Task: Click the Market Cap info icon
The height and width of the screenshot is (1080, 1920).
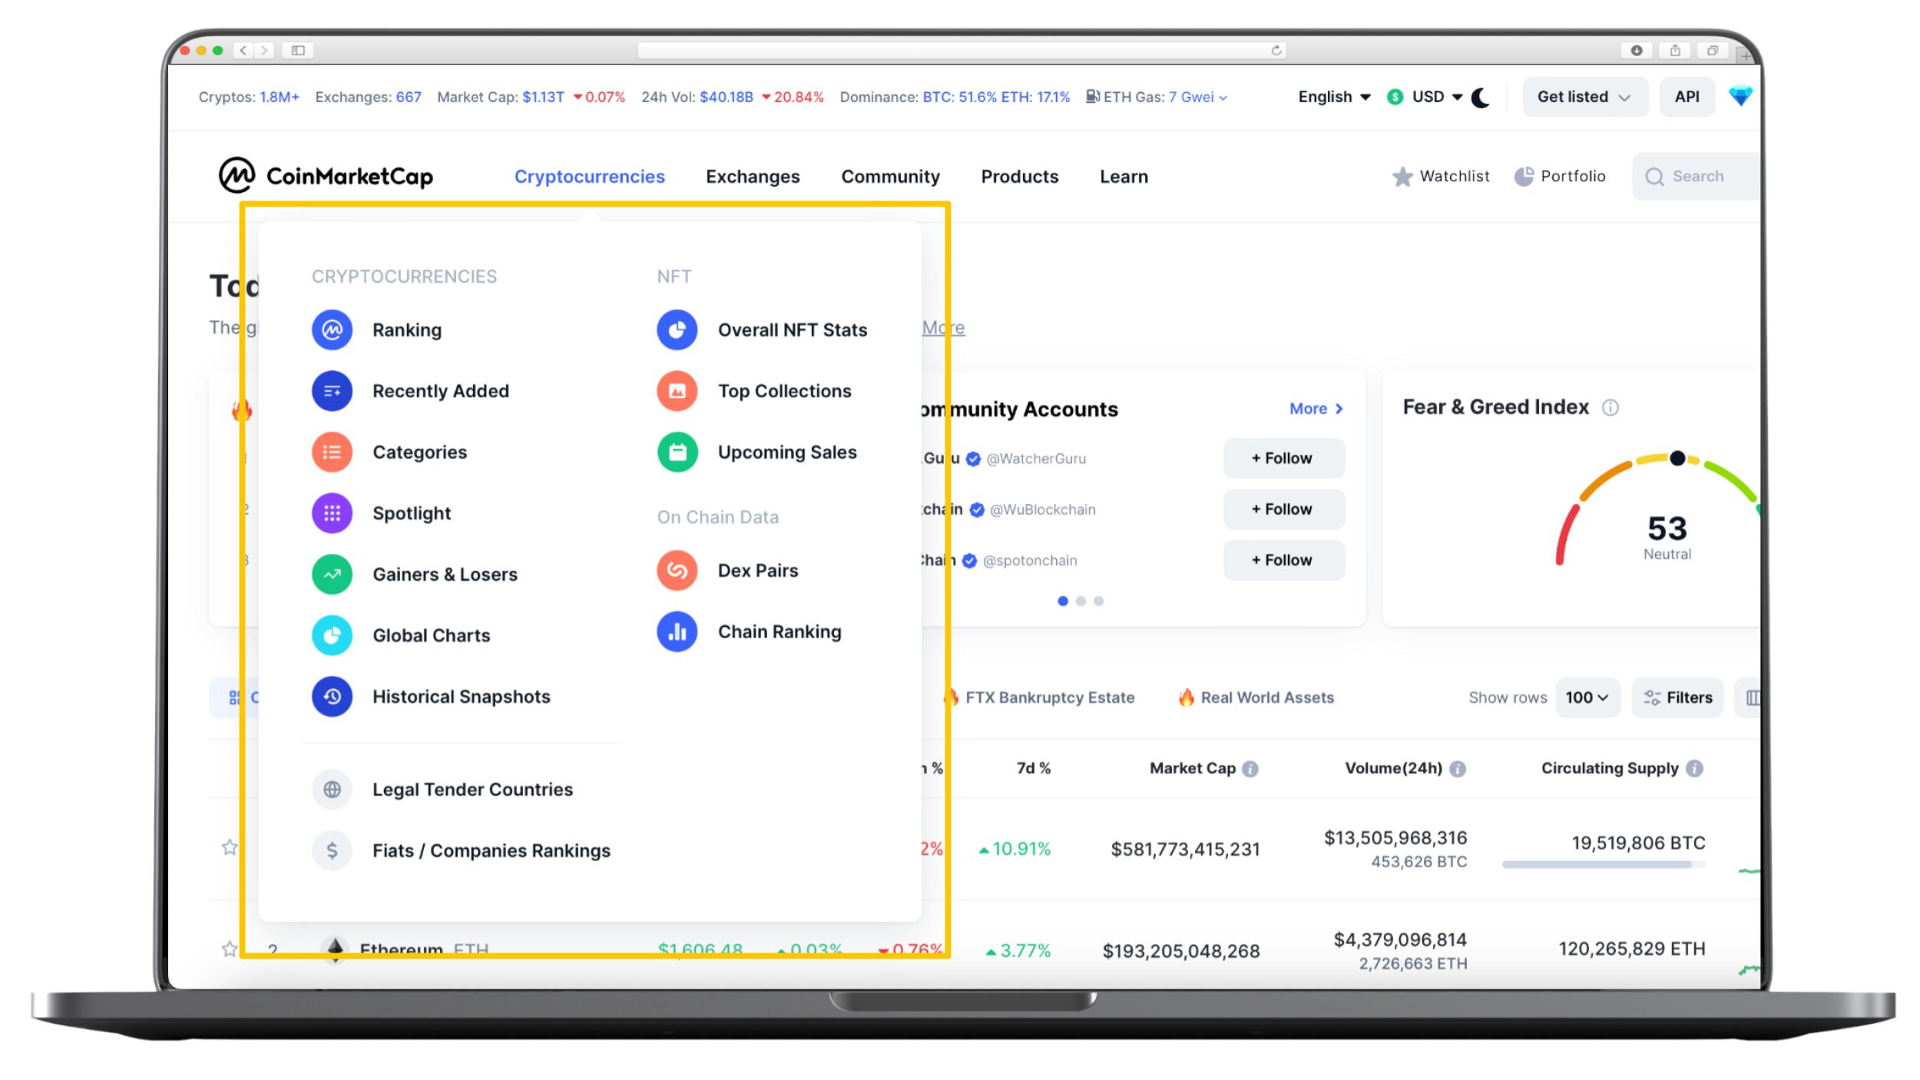Action: (1250, 768)
